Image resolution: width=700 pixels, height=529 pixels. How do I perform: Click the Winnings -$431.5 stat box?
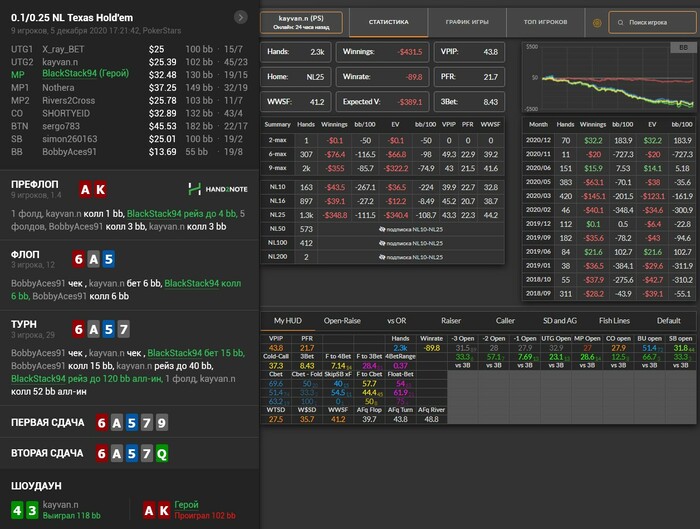pos(382,52)
